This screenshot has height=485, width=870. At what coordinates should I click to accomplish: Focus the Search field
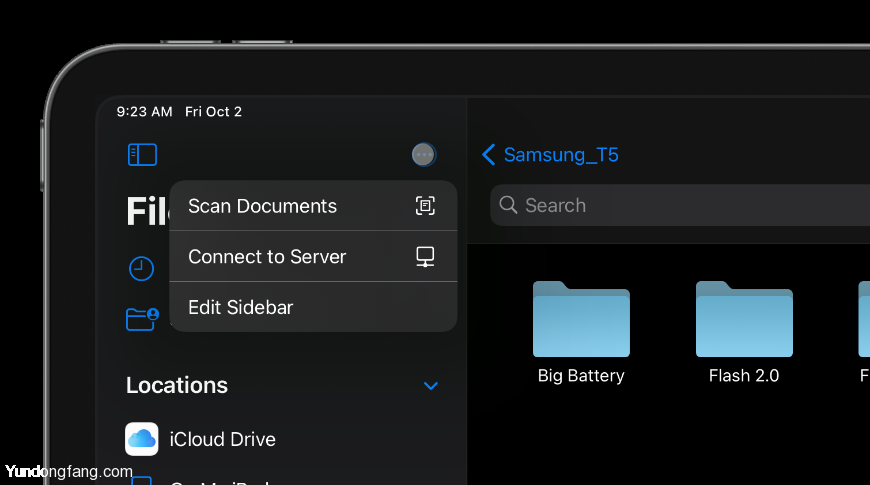680,205
